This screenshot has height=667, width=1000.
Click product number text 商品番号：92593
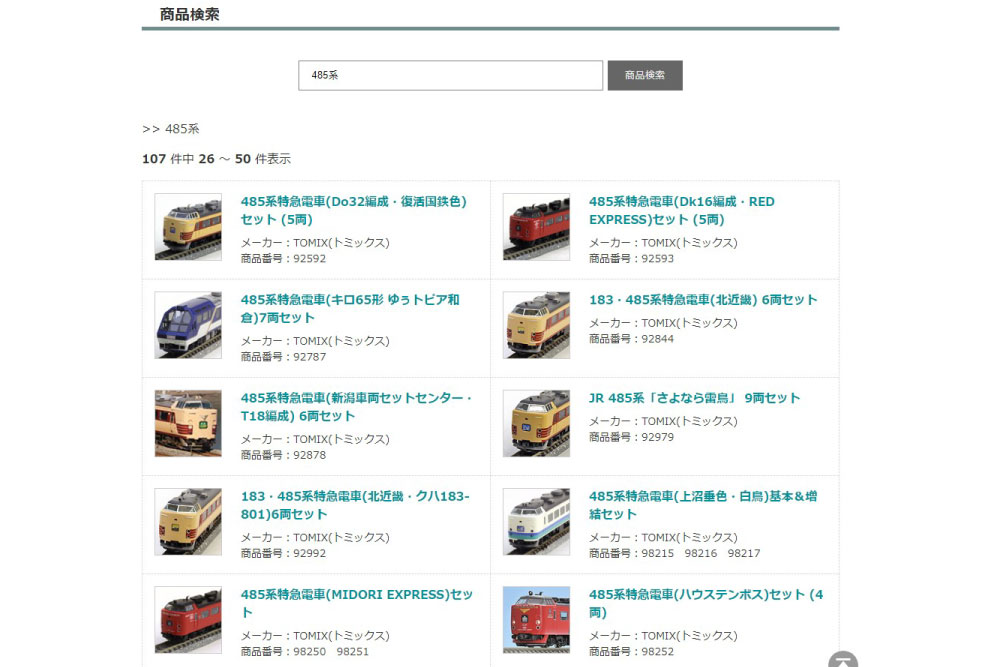point(631,259)
